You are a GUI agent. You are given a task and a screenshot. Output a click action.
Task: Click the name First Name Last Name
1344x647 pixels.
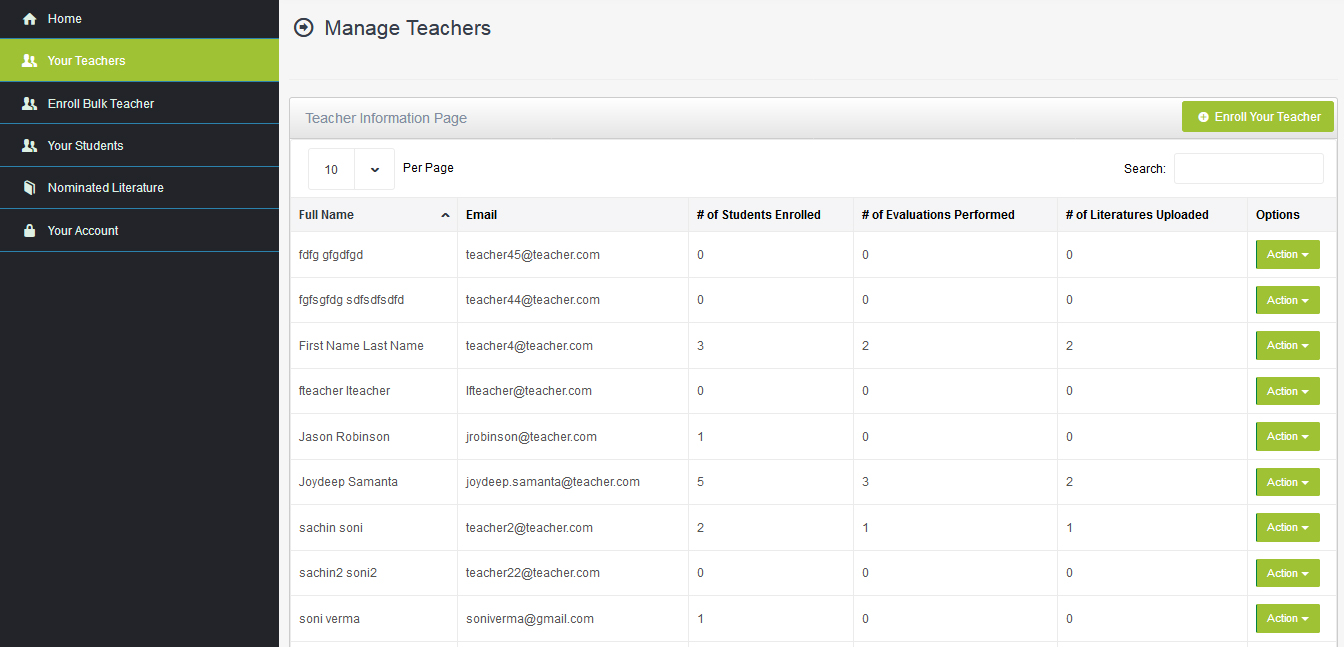361,346
